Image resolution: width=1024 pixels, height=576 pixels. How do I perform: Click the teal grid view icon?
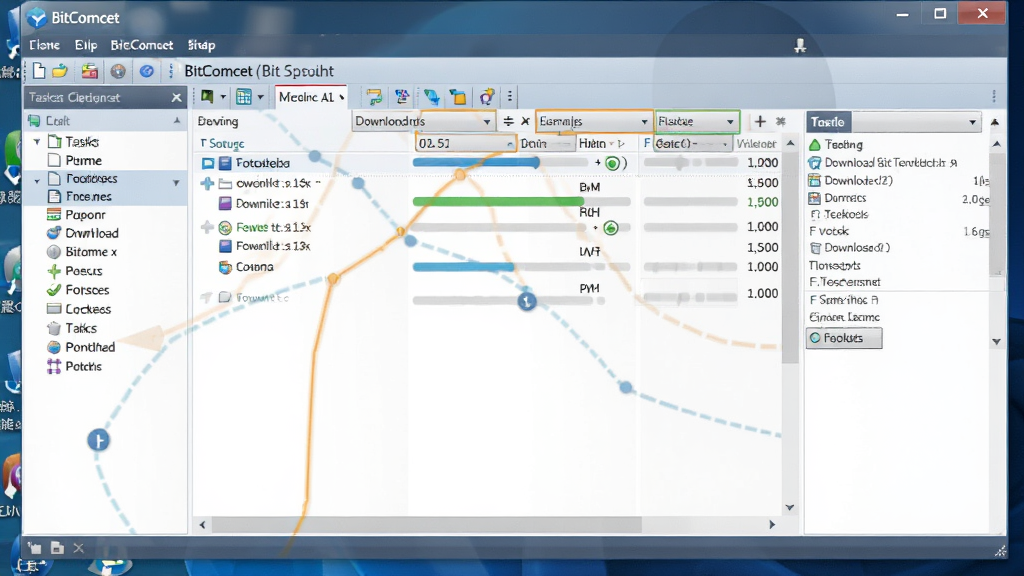(x=244, y=97)
